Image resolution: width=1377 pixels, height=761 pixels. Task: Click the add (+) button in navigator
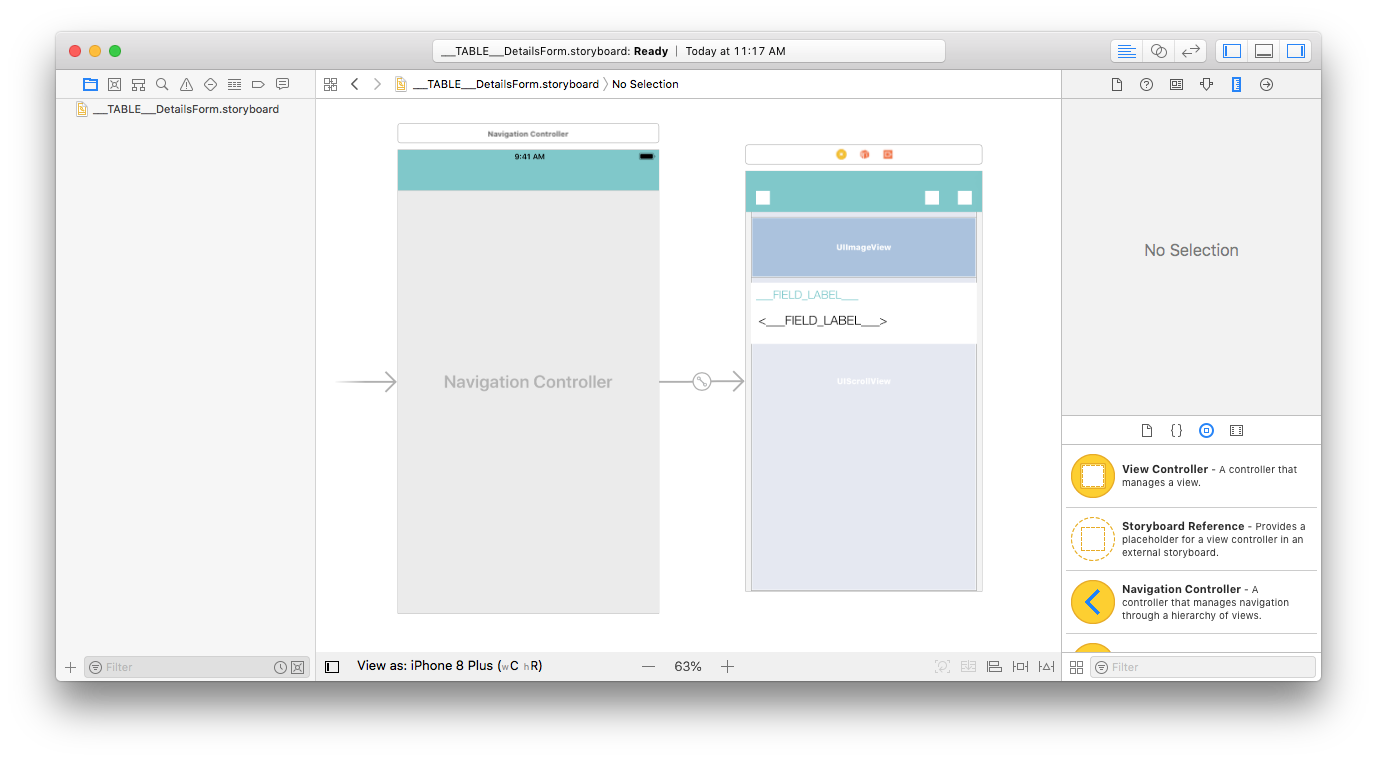tap(70, 667)
